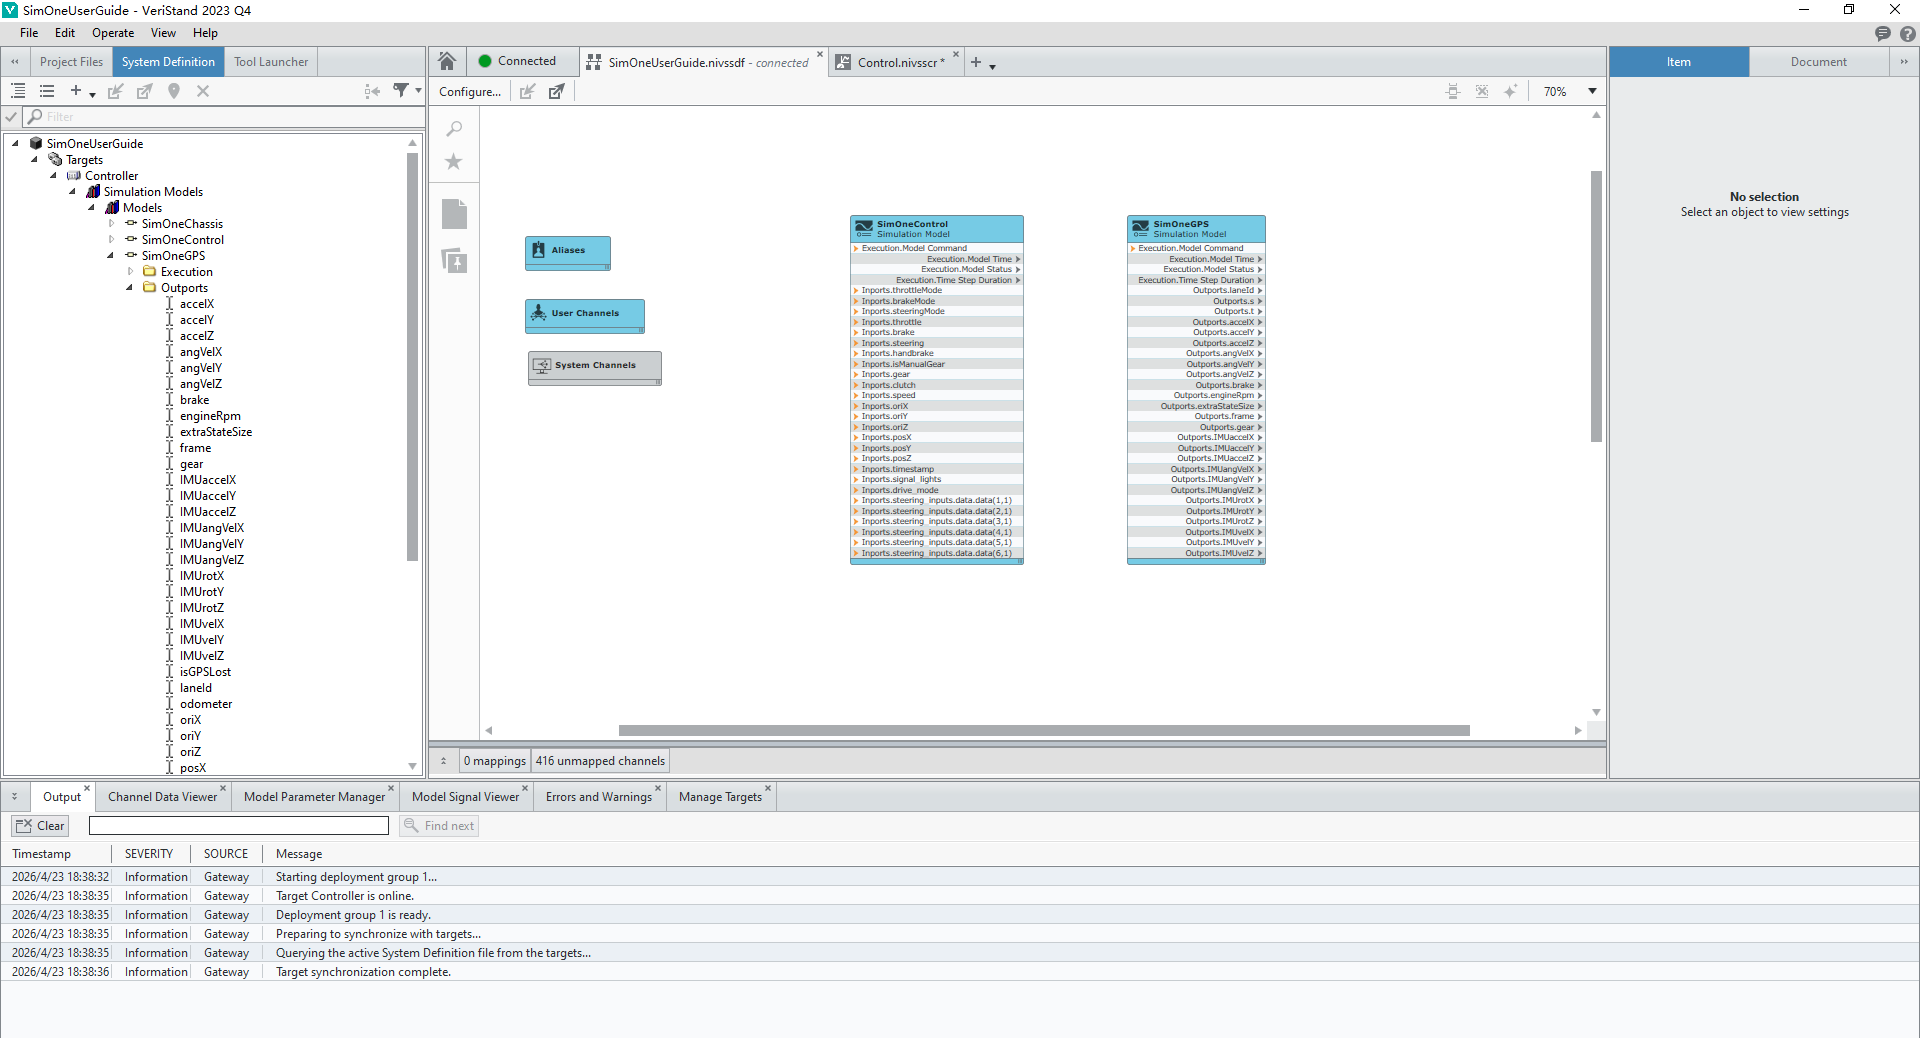The width and height of the screenshot is (1920, 1038).
Task: Collapse the Outports folder node
Action: [x=130, y=288]
